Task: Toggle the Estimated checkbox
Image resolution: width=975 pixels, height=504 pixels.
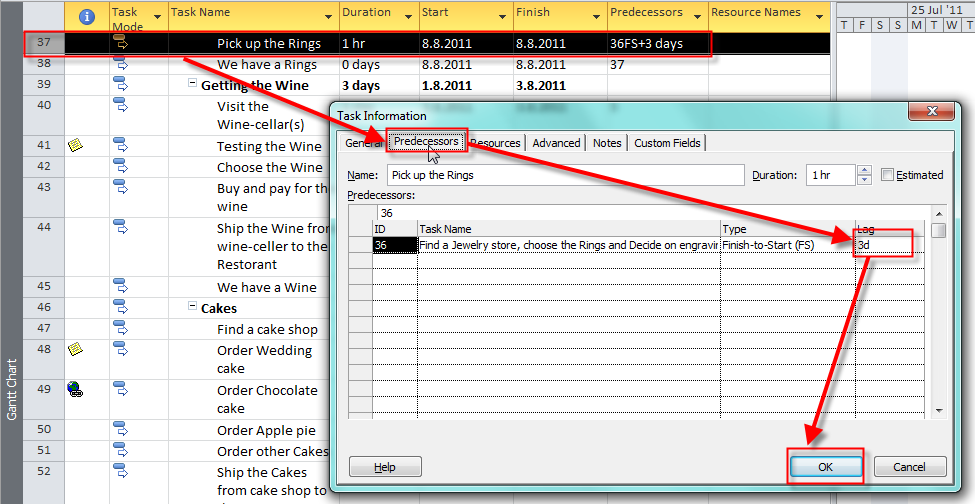Action: [x=888, y=175]
